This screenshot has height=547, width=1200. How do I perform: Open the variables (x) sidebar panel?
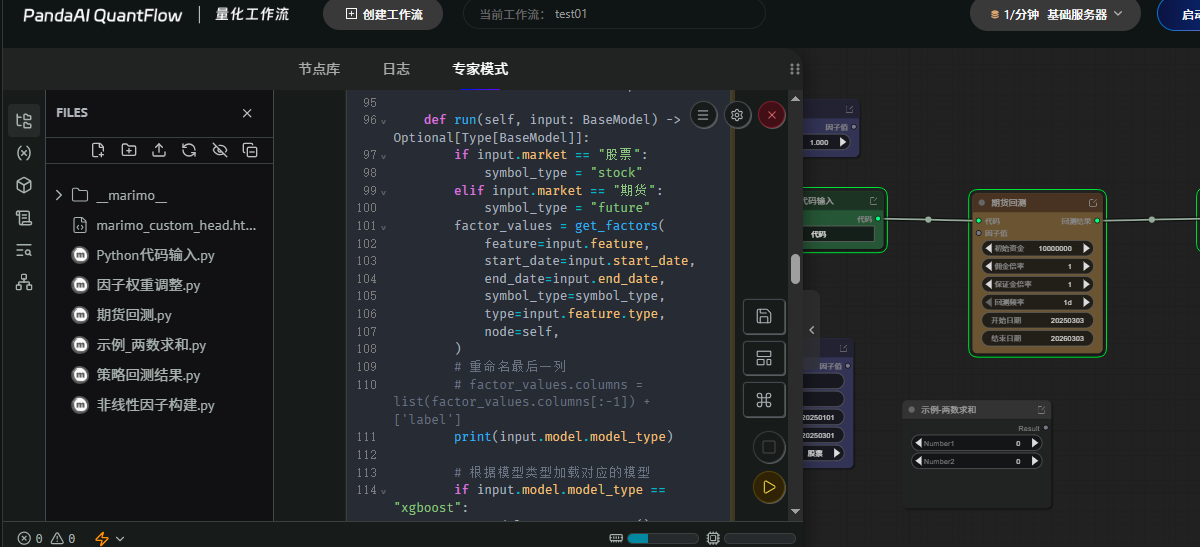point(24,153)
